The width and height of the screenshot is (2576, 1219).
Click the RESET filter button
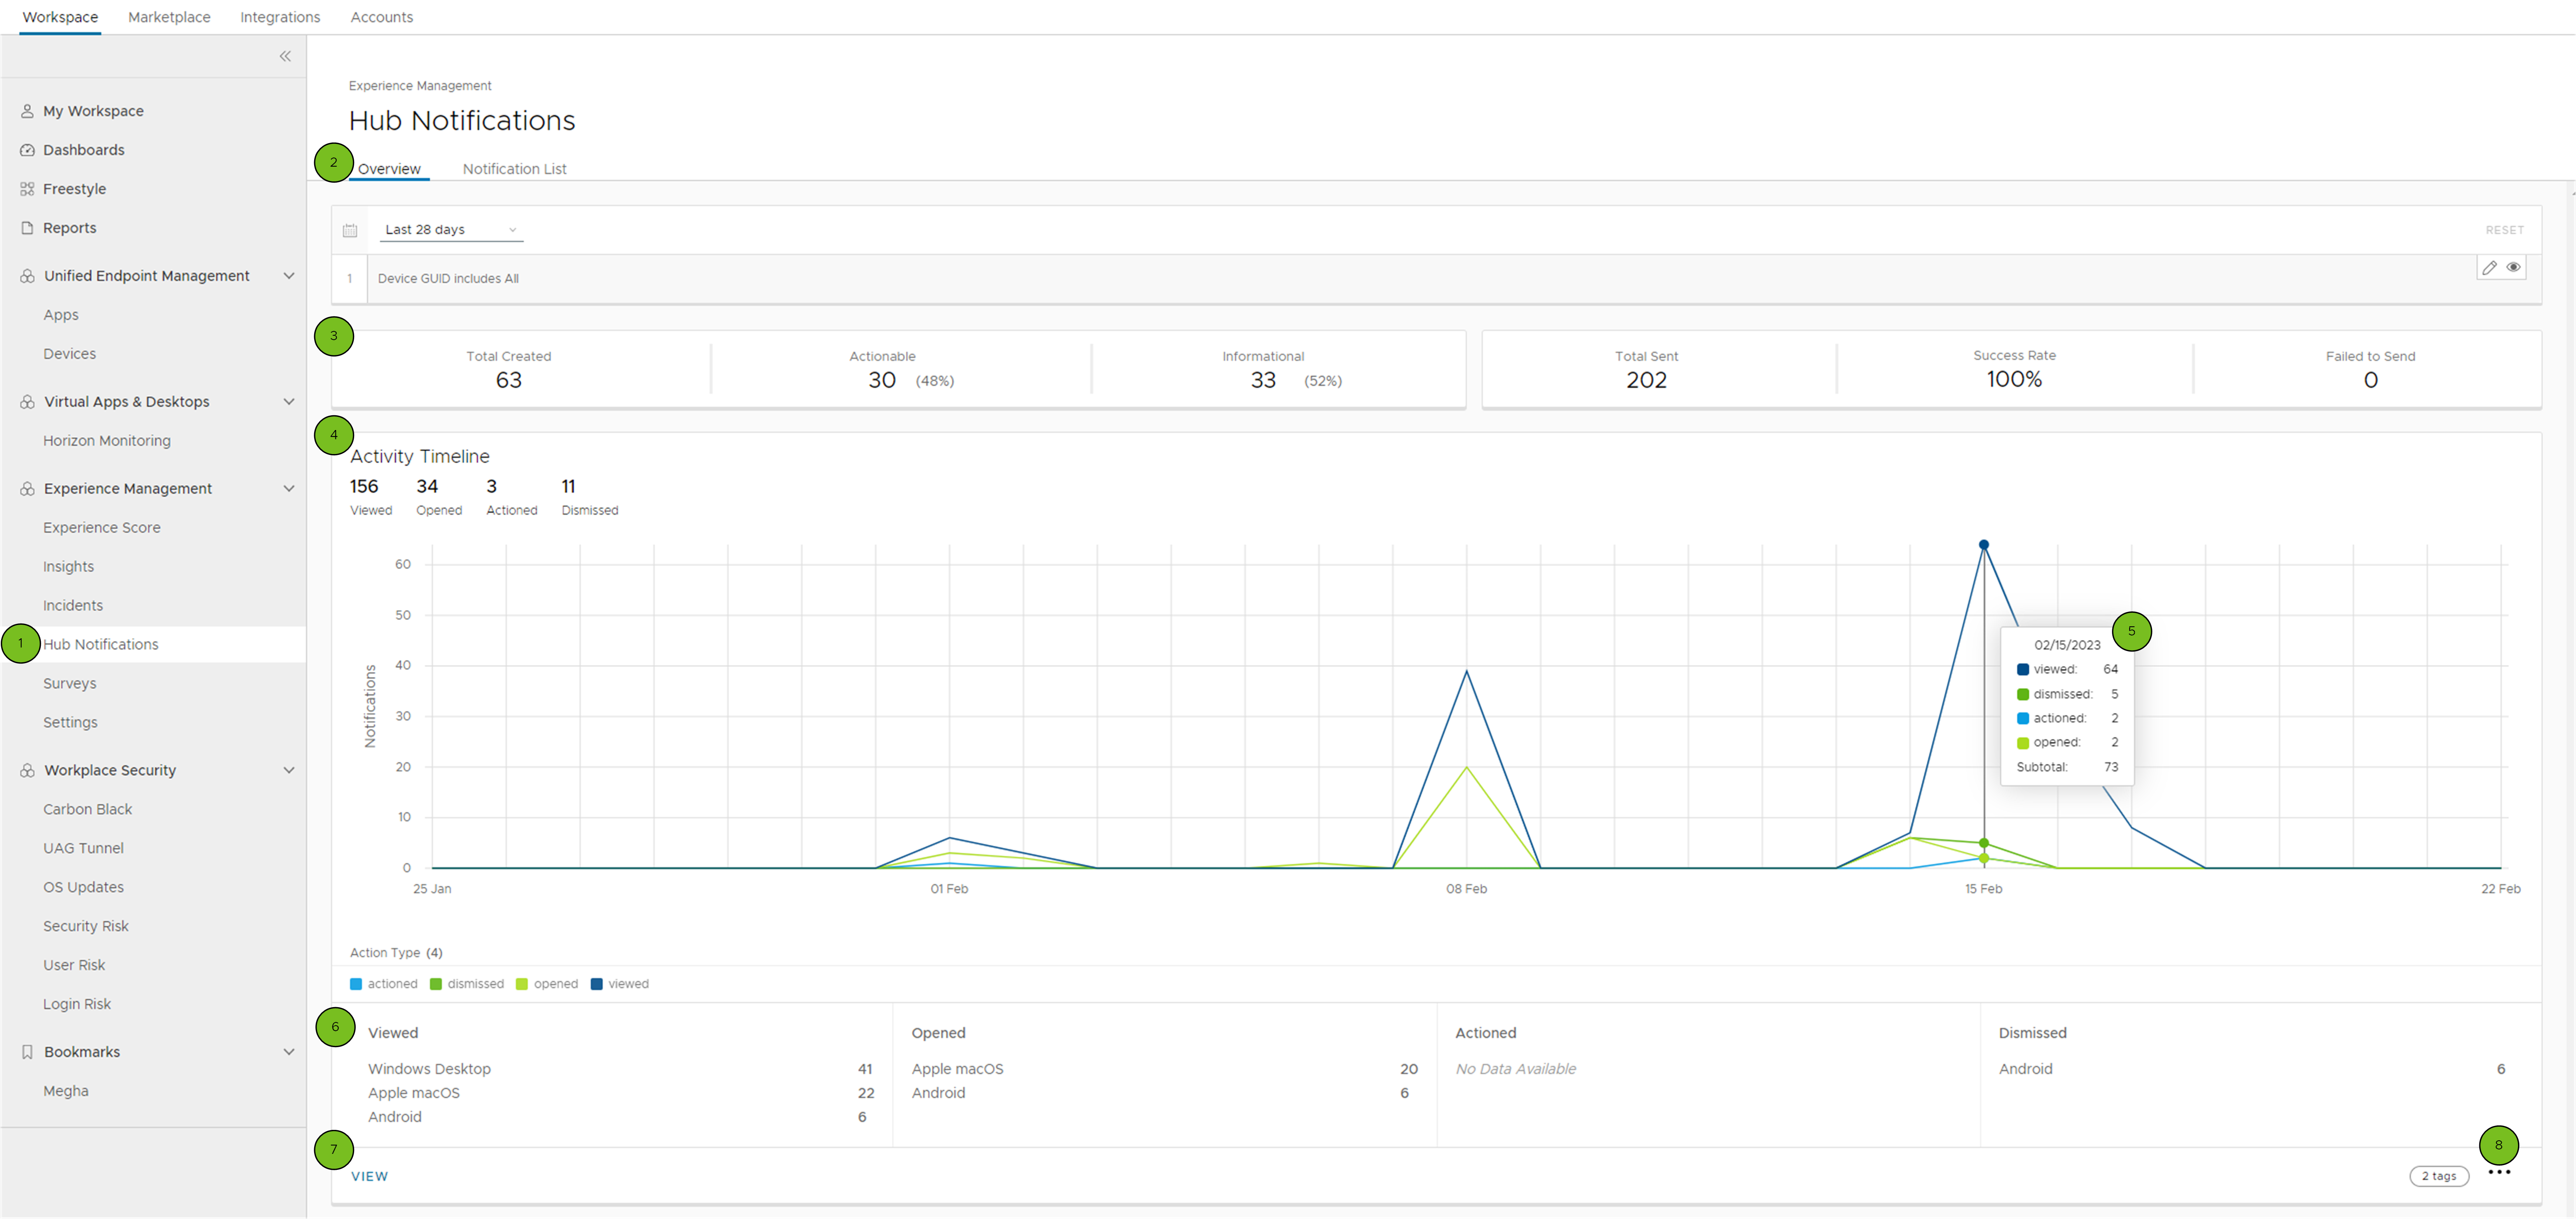[2504, 230]
